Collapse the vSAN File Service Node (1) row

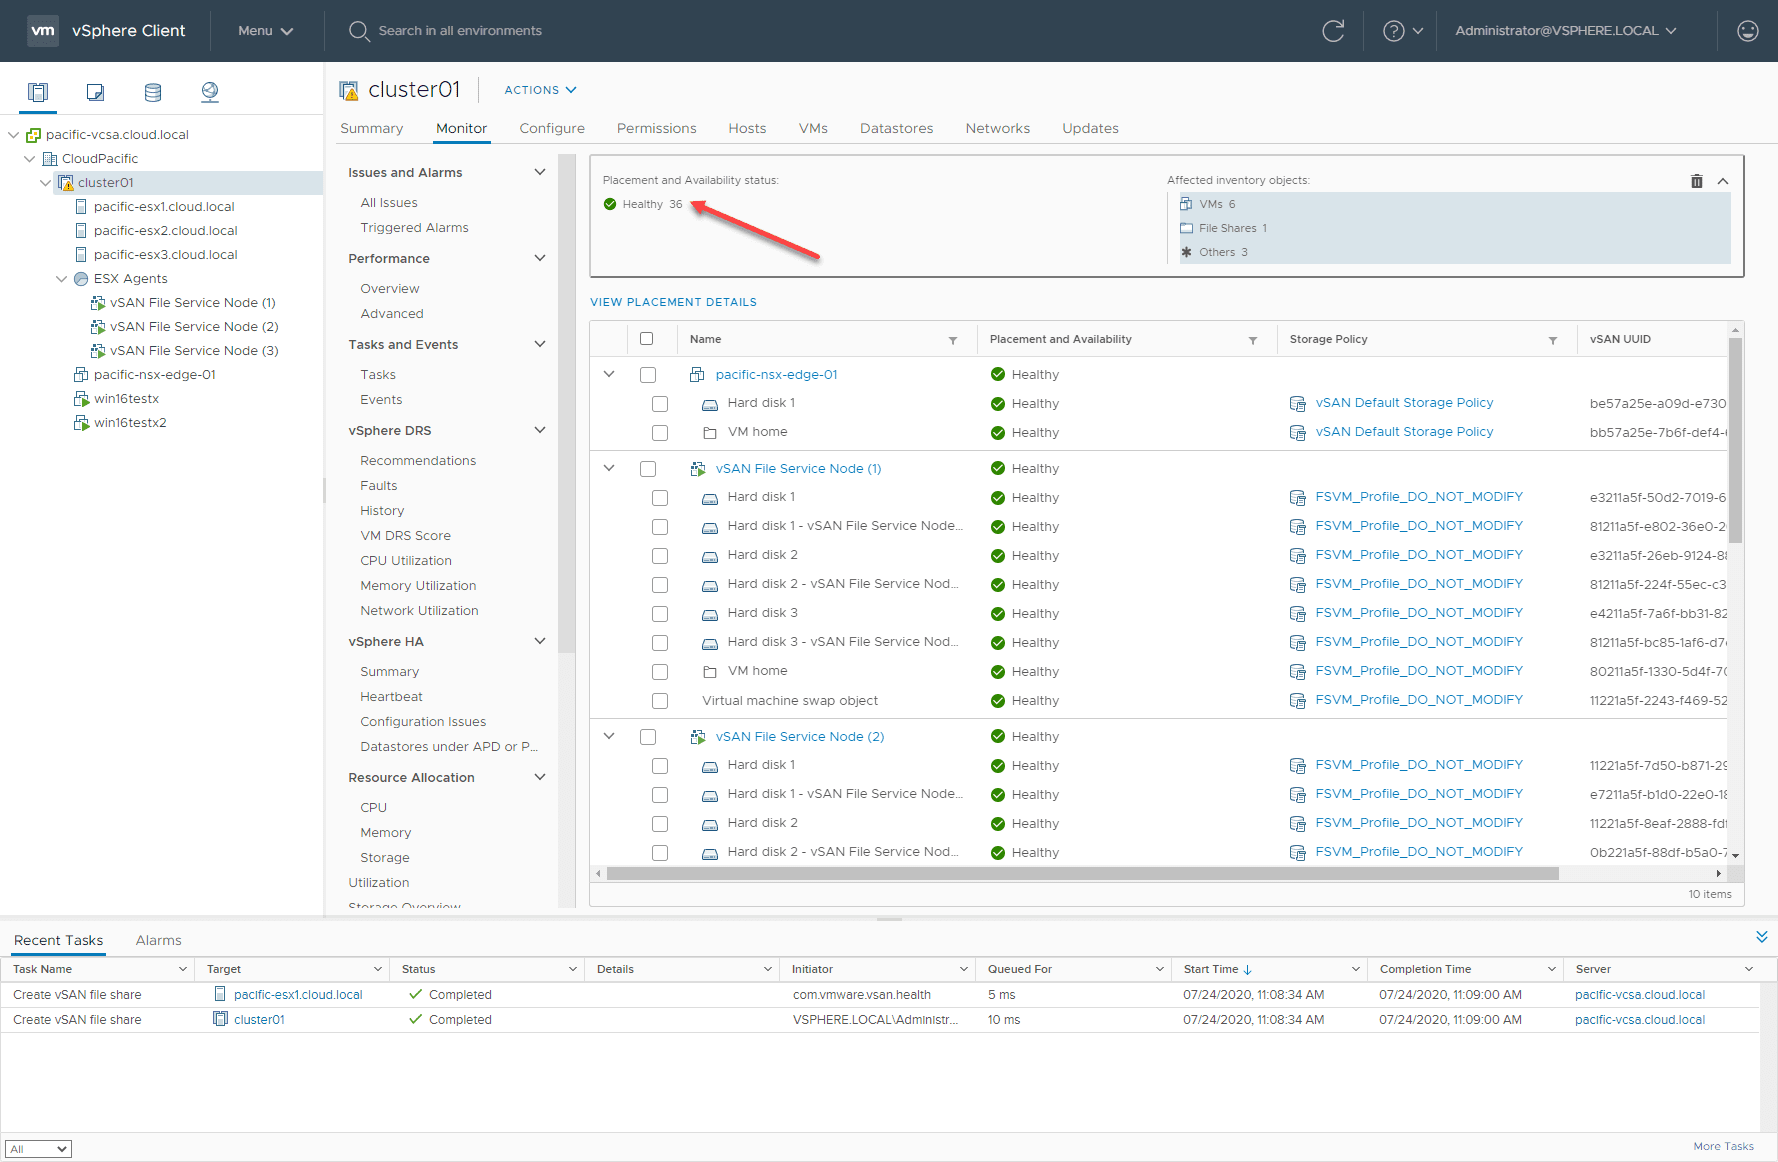(x=609, y=468)
